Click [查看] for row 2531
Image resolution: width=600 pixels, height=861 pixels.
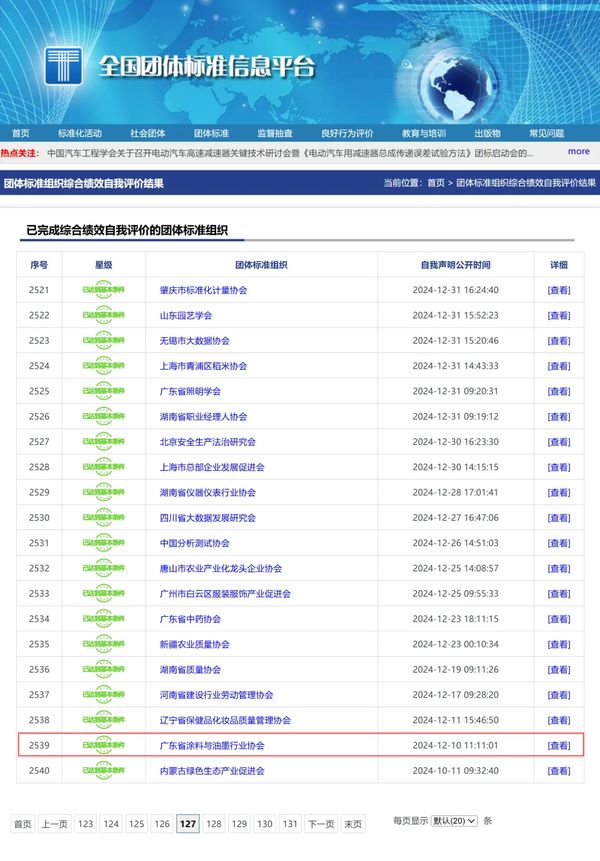coord(559,543)
